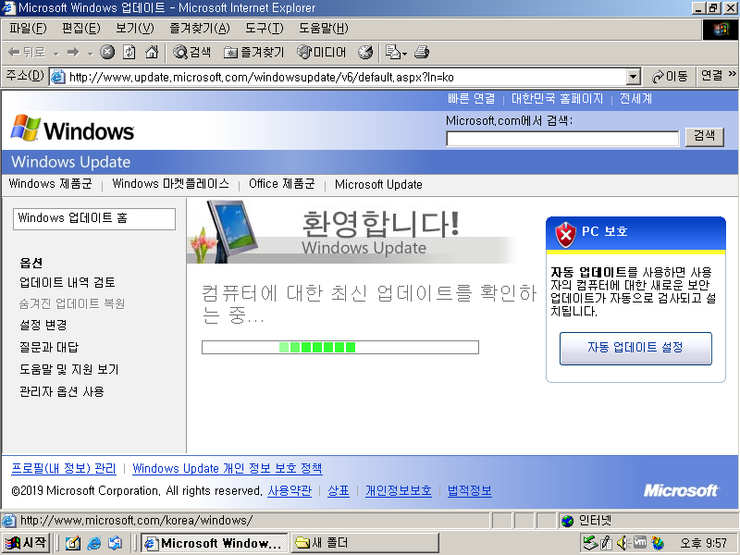
Task: Open the address bar URL dropdown
Action: [x=633, y=76]
